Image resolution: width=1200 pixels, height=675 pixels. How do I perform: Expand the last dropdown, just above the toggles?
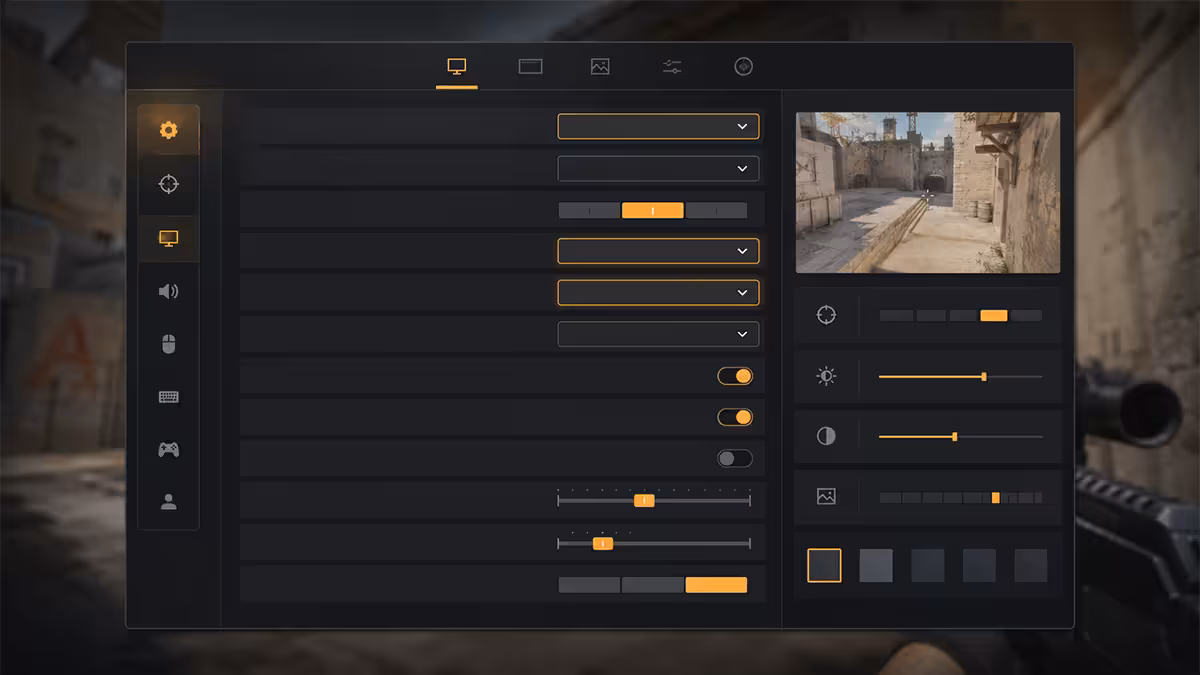click(x=658, y=334)
